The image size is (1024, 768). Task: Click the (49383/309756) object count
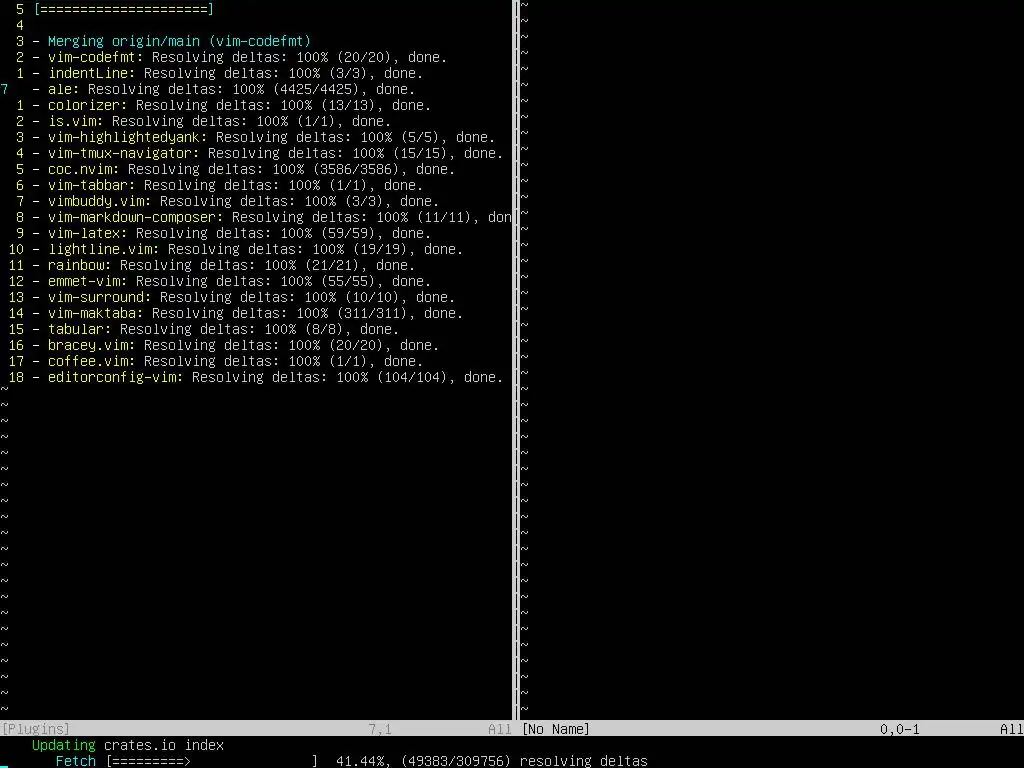pyautogui.click(x=456, y=761)
